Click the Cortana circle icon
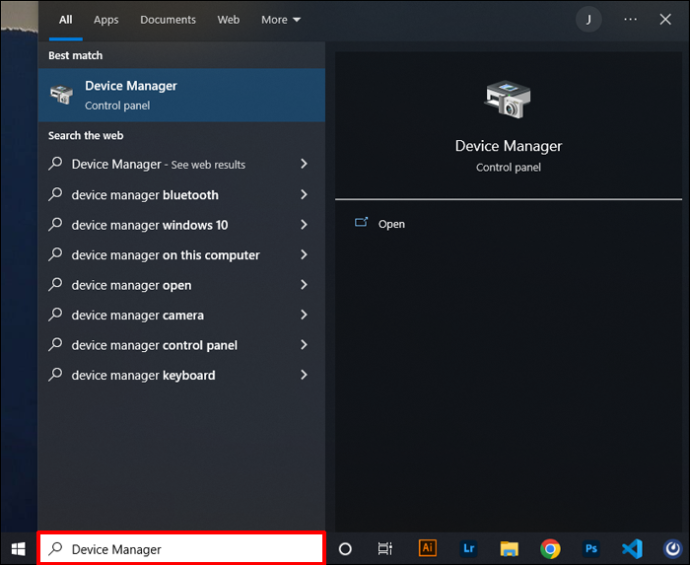 click(x=345, y=549)
